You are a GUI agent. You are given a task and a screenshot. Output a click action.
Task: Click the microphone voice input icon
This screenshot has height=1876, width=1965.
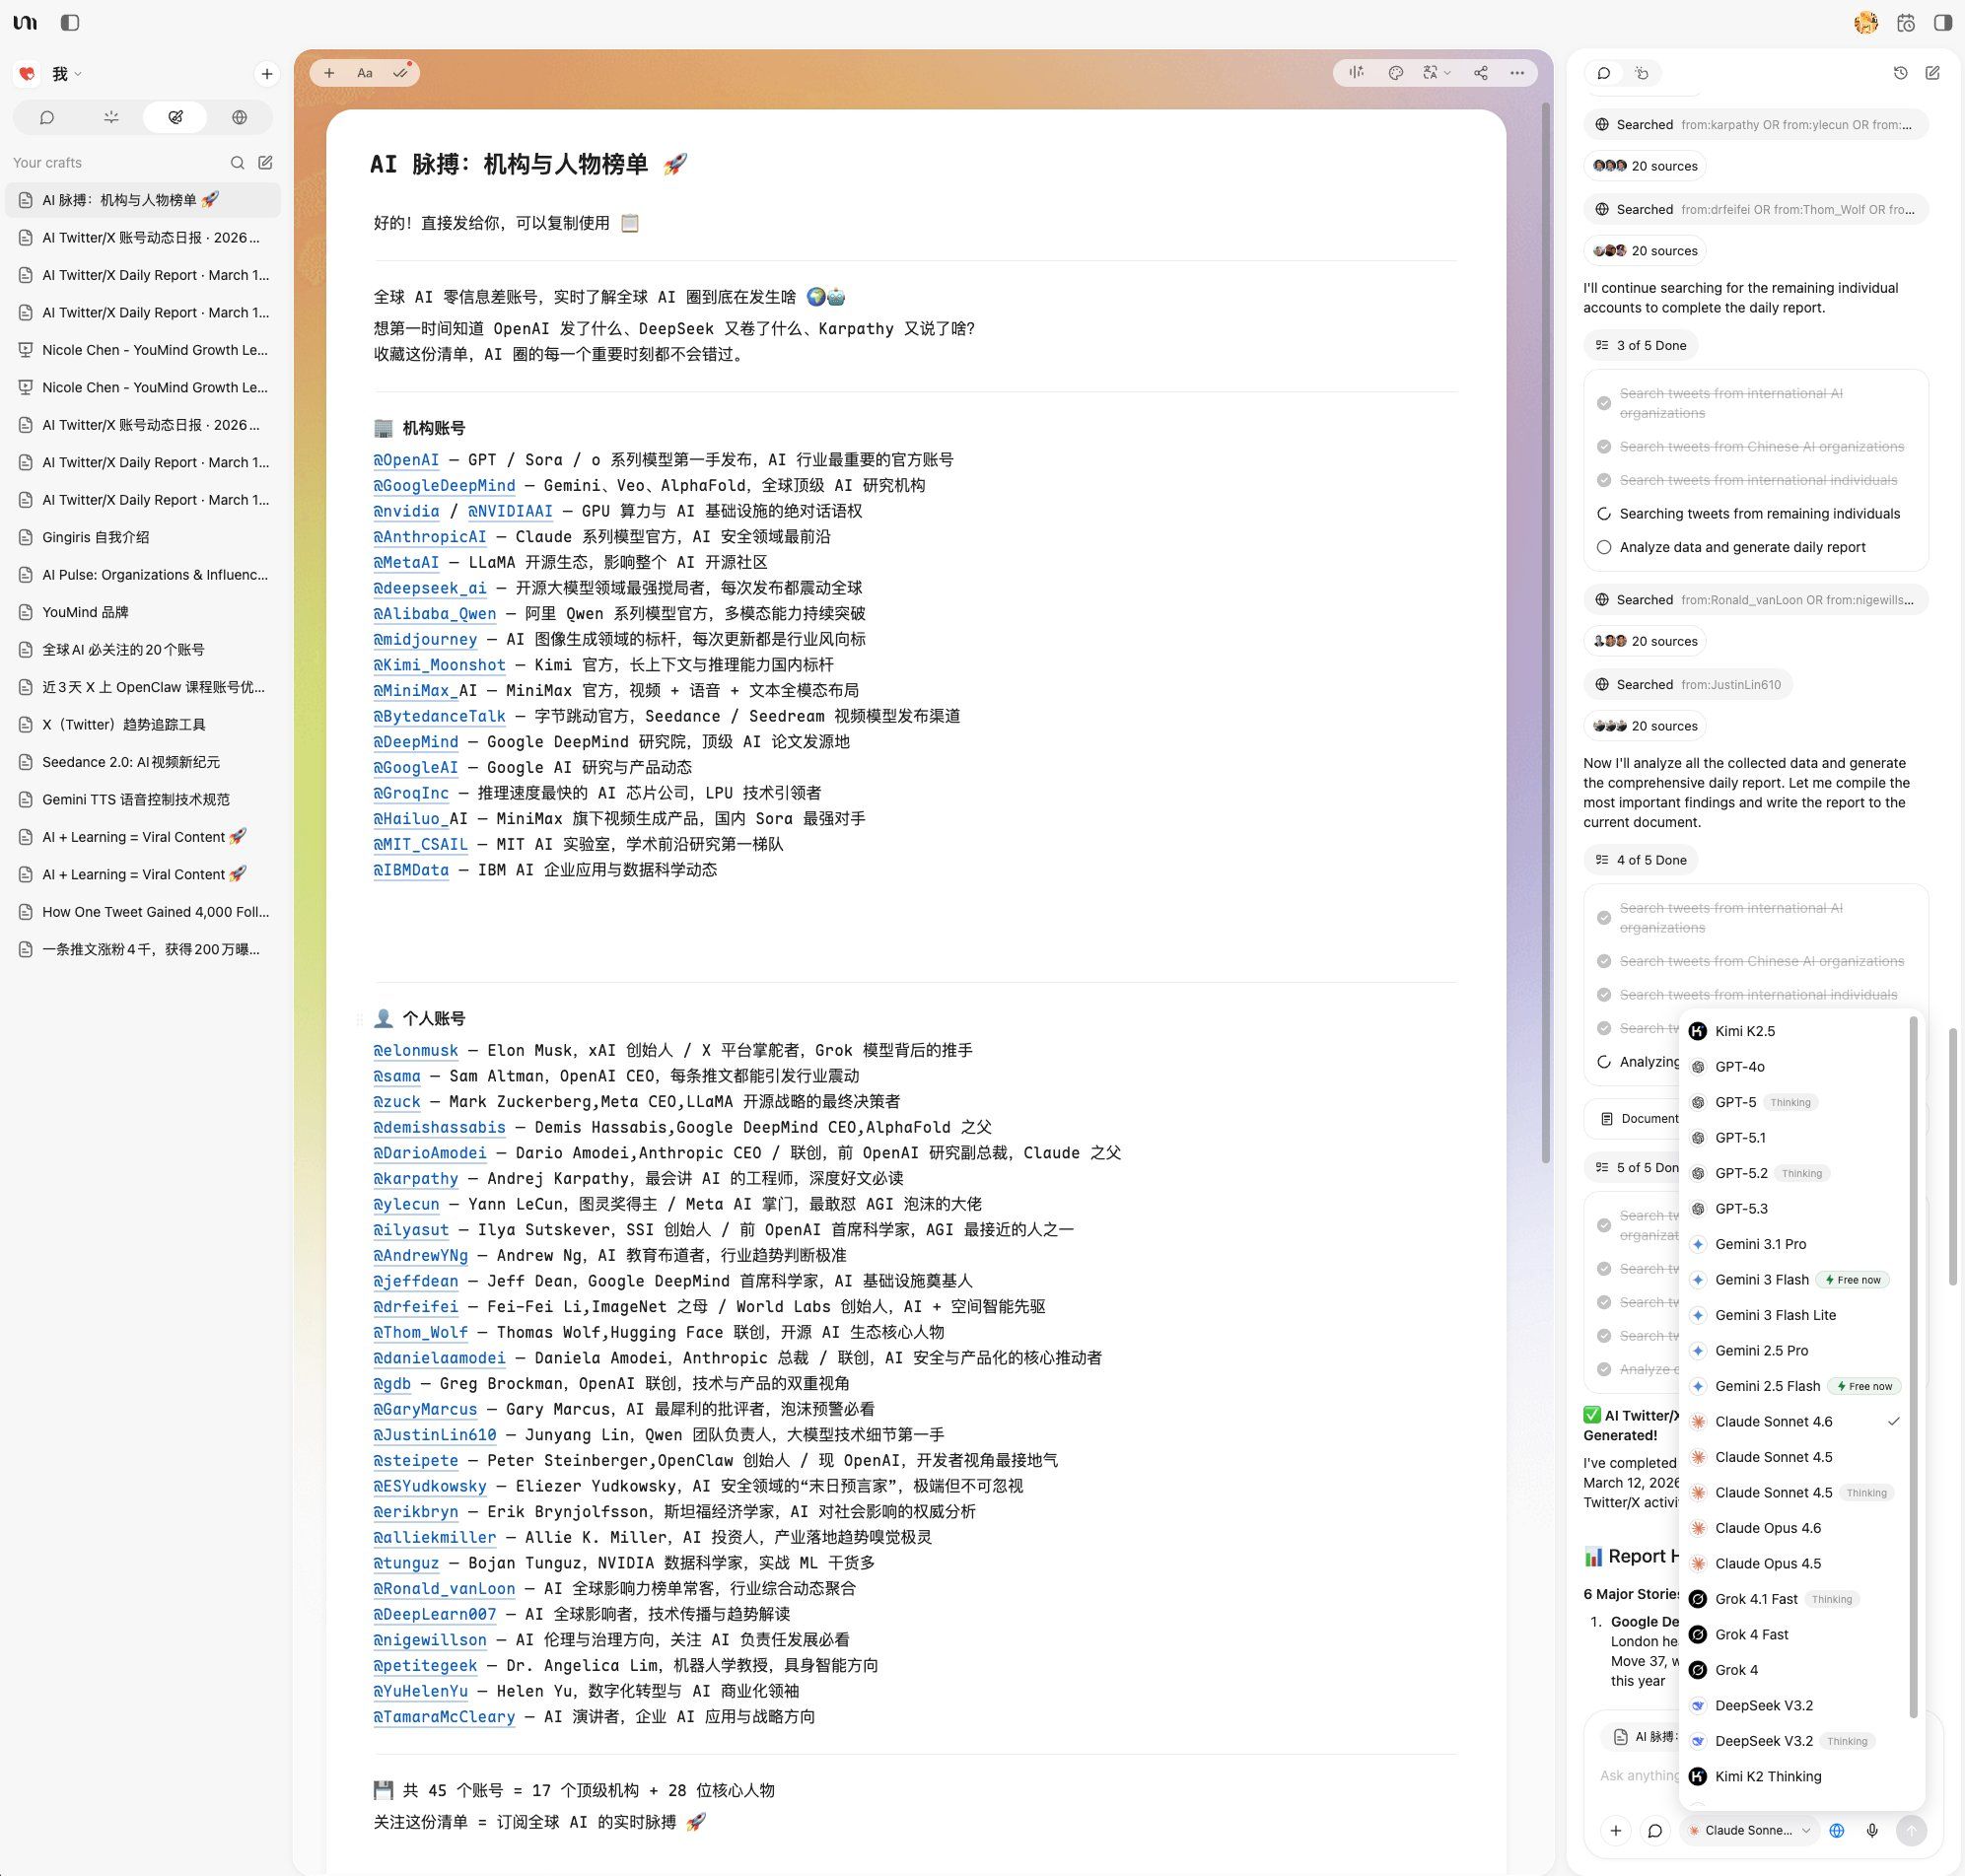pos(1872,1830)
